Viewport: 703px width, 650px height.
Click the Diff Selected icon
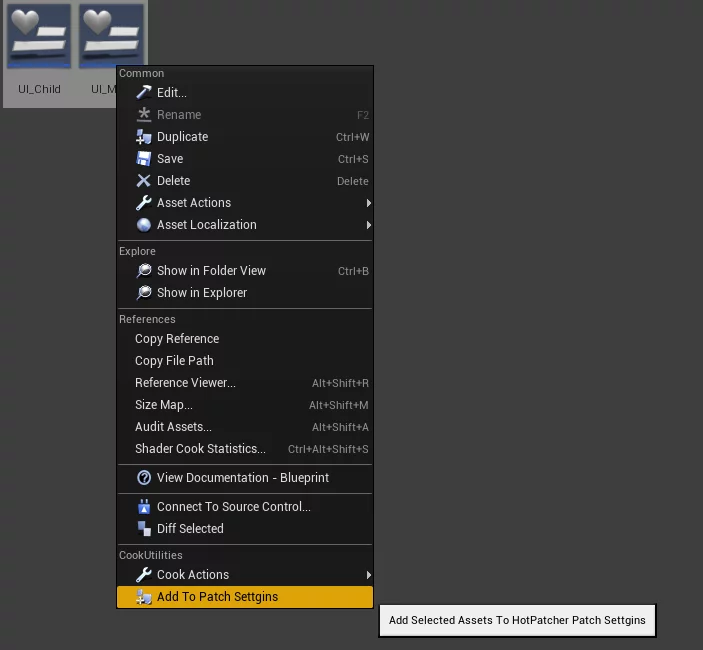pyautogui.click(x=144, y=529)
